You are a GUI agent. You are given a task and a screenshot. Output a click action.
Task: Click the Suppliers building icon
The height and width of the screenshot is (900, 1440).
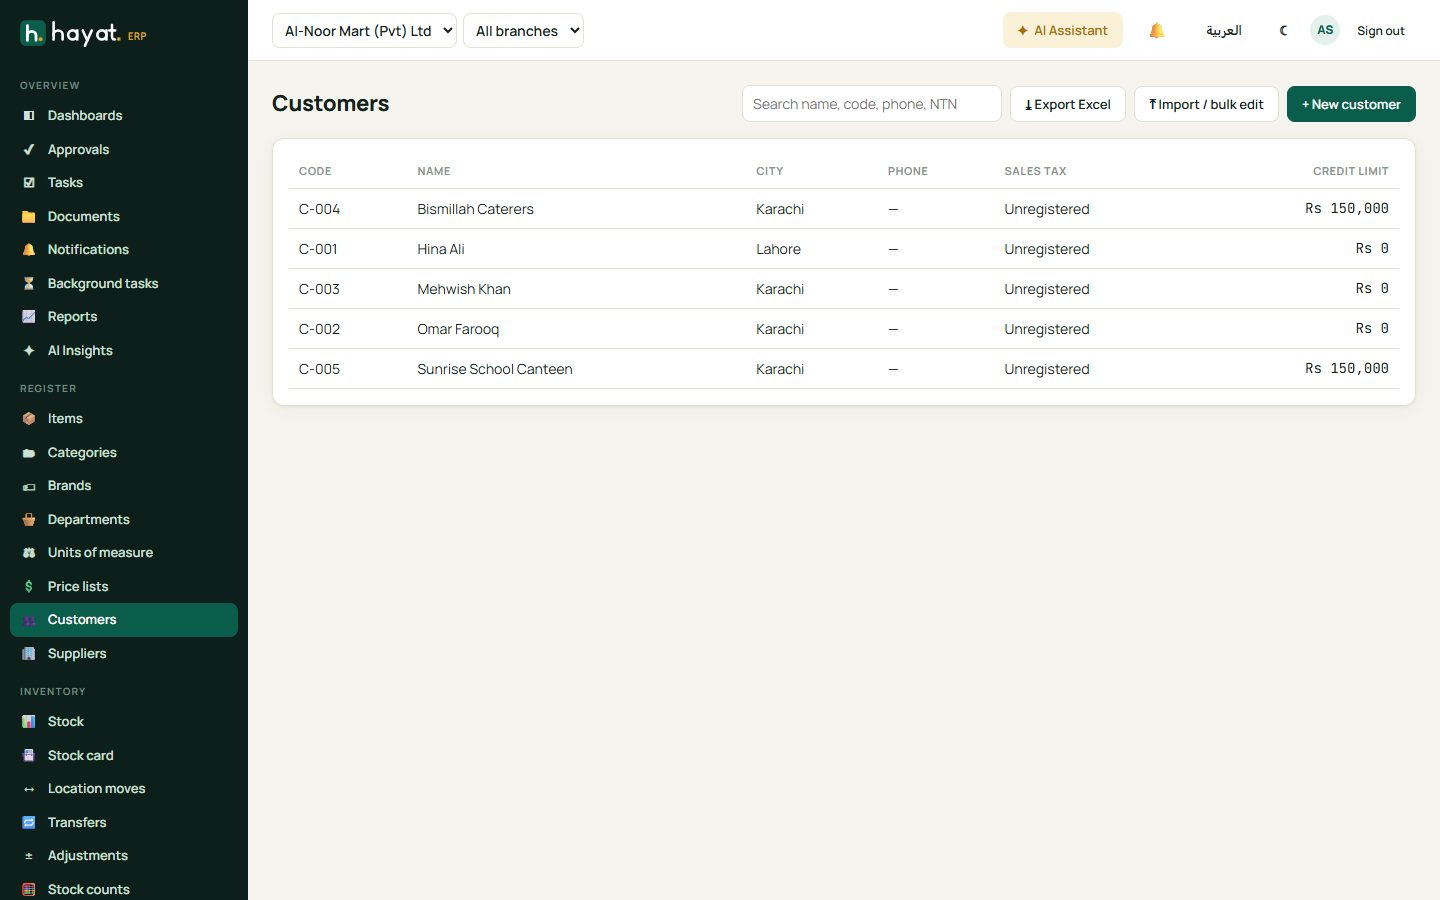pyautogui.click(x=29, y=654)
